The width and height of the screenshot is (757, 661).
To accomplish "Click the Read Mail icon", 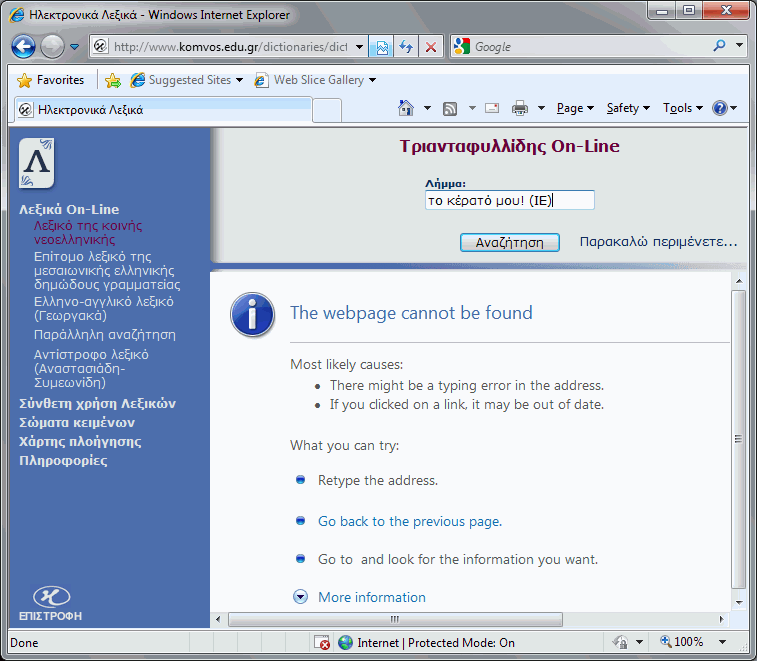I will 492,108.
